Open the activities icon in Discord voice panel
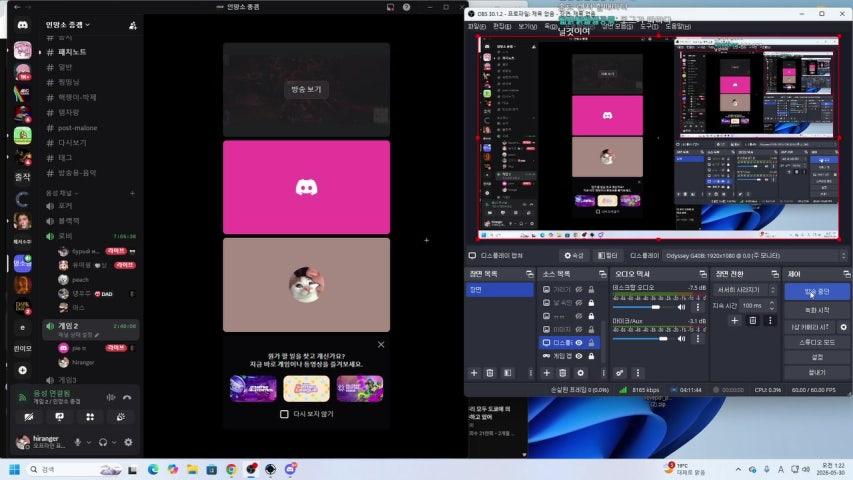The height and width of the screenshot is (480, 853). click(90, 417)
